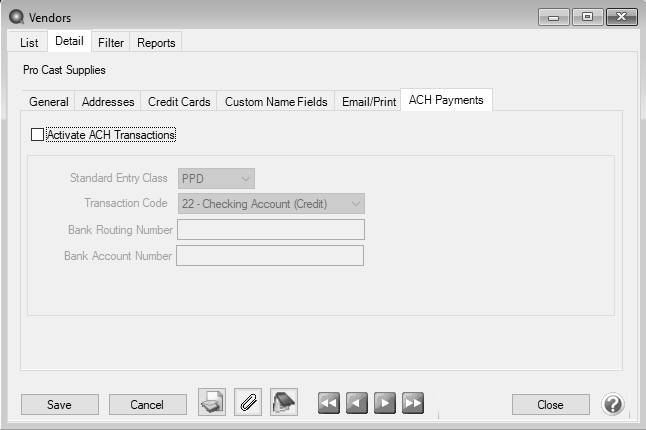The image size is (646, 430).
Task: Enable the Activate ACH Transactions checkbox
Action: [x=38, y=135]
